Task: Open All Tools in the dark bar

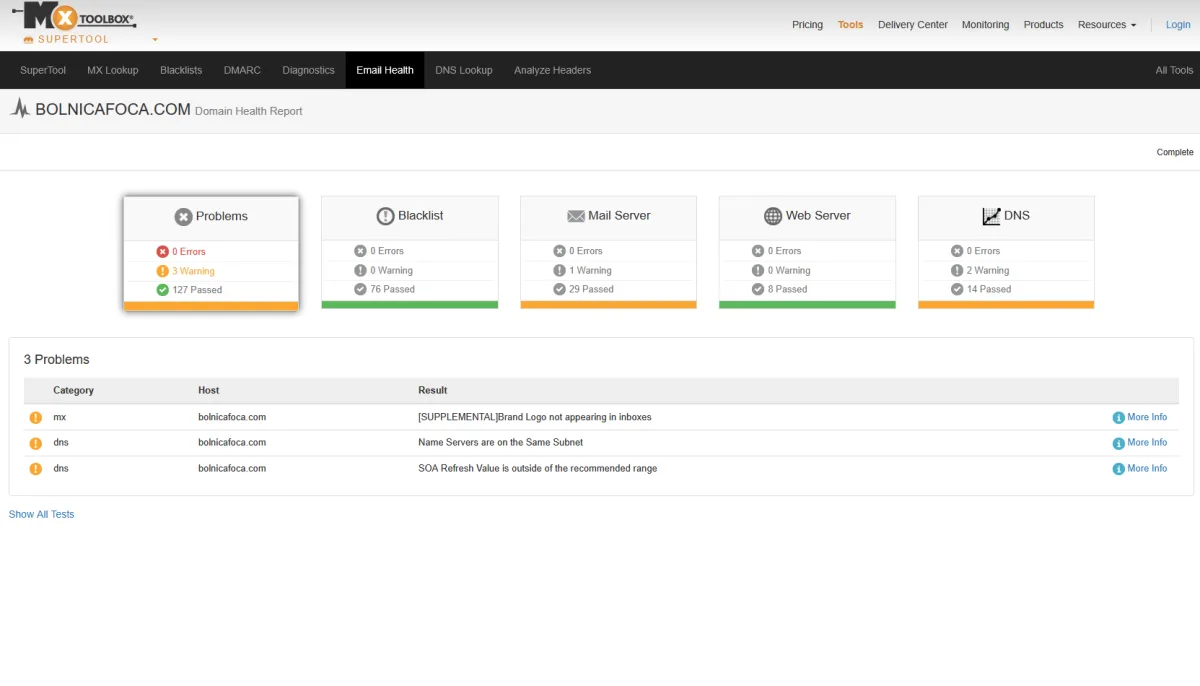Action: (x=1174, y=70)
